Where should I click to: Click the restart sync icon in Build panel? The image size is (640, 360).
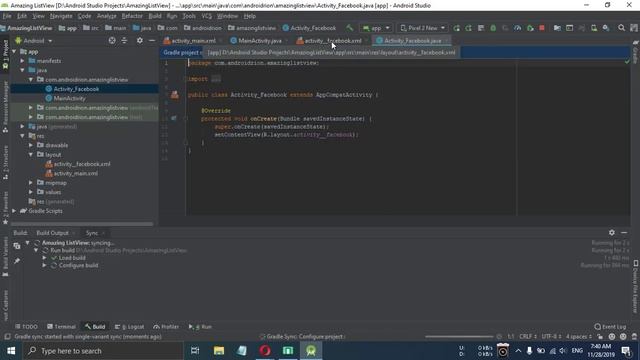coord(17,246)
